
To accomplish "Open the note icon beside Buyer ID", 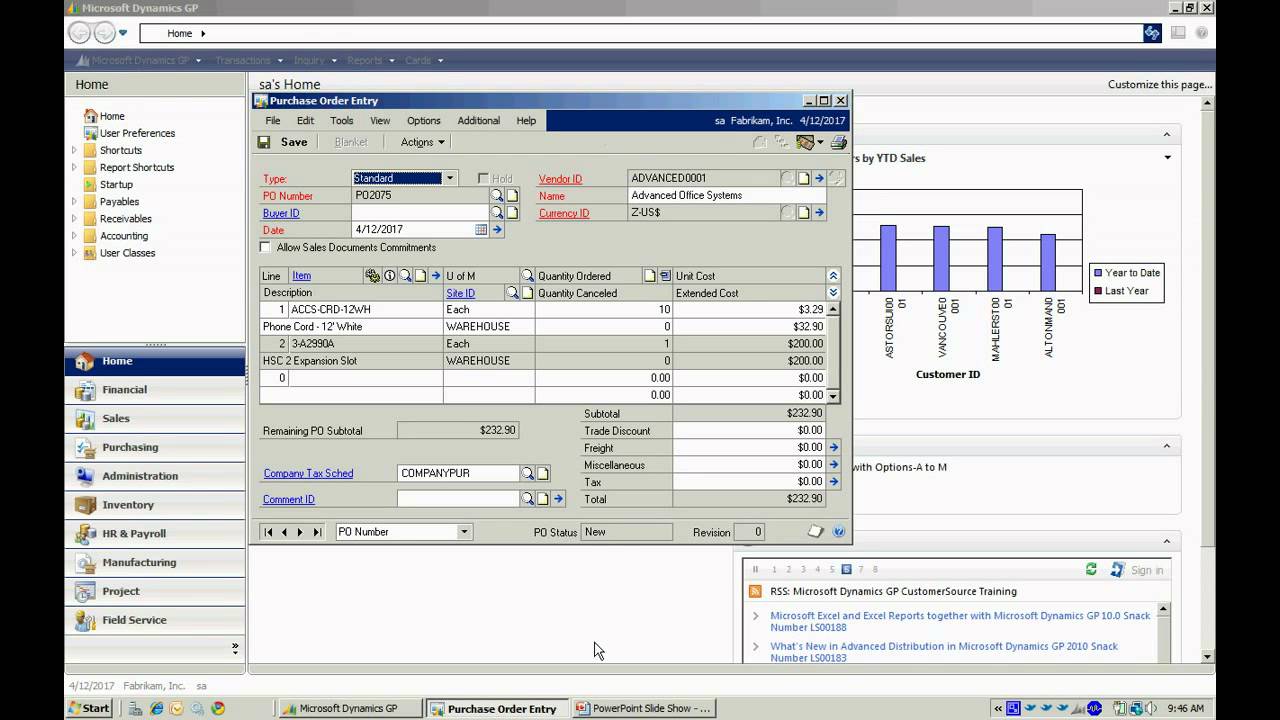I will (x=513, y=213).
